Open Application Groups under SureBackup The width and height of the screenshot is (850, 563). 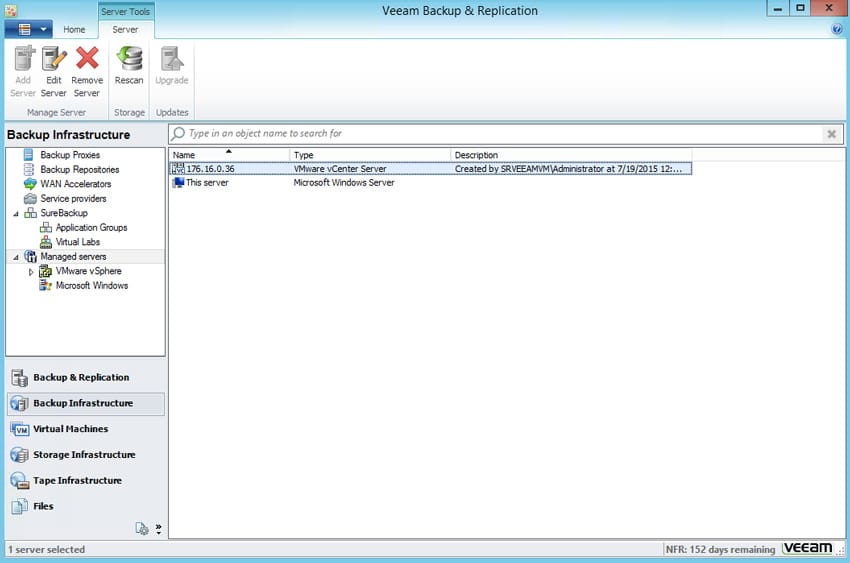click(91, 228)
